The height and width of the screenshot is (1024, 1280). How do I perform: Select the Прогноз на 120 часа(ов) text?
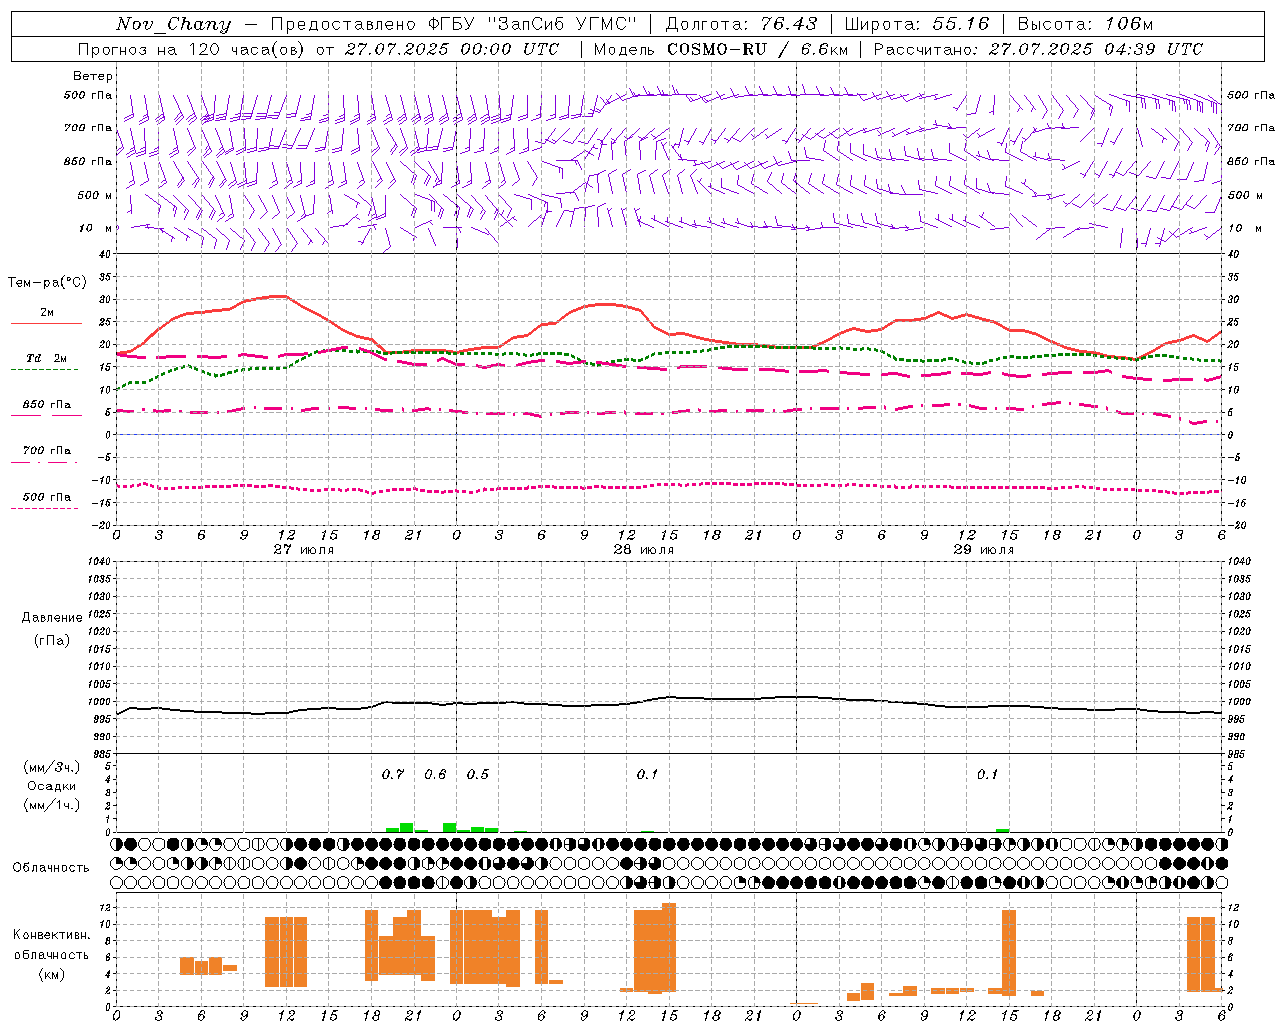pyautogui.click(x=192, y=49)
